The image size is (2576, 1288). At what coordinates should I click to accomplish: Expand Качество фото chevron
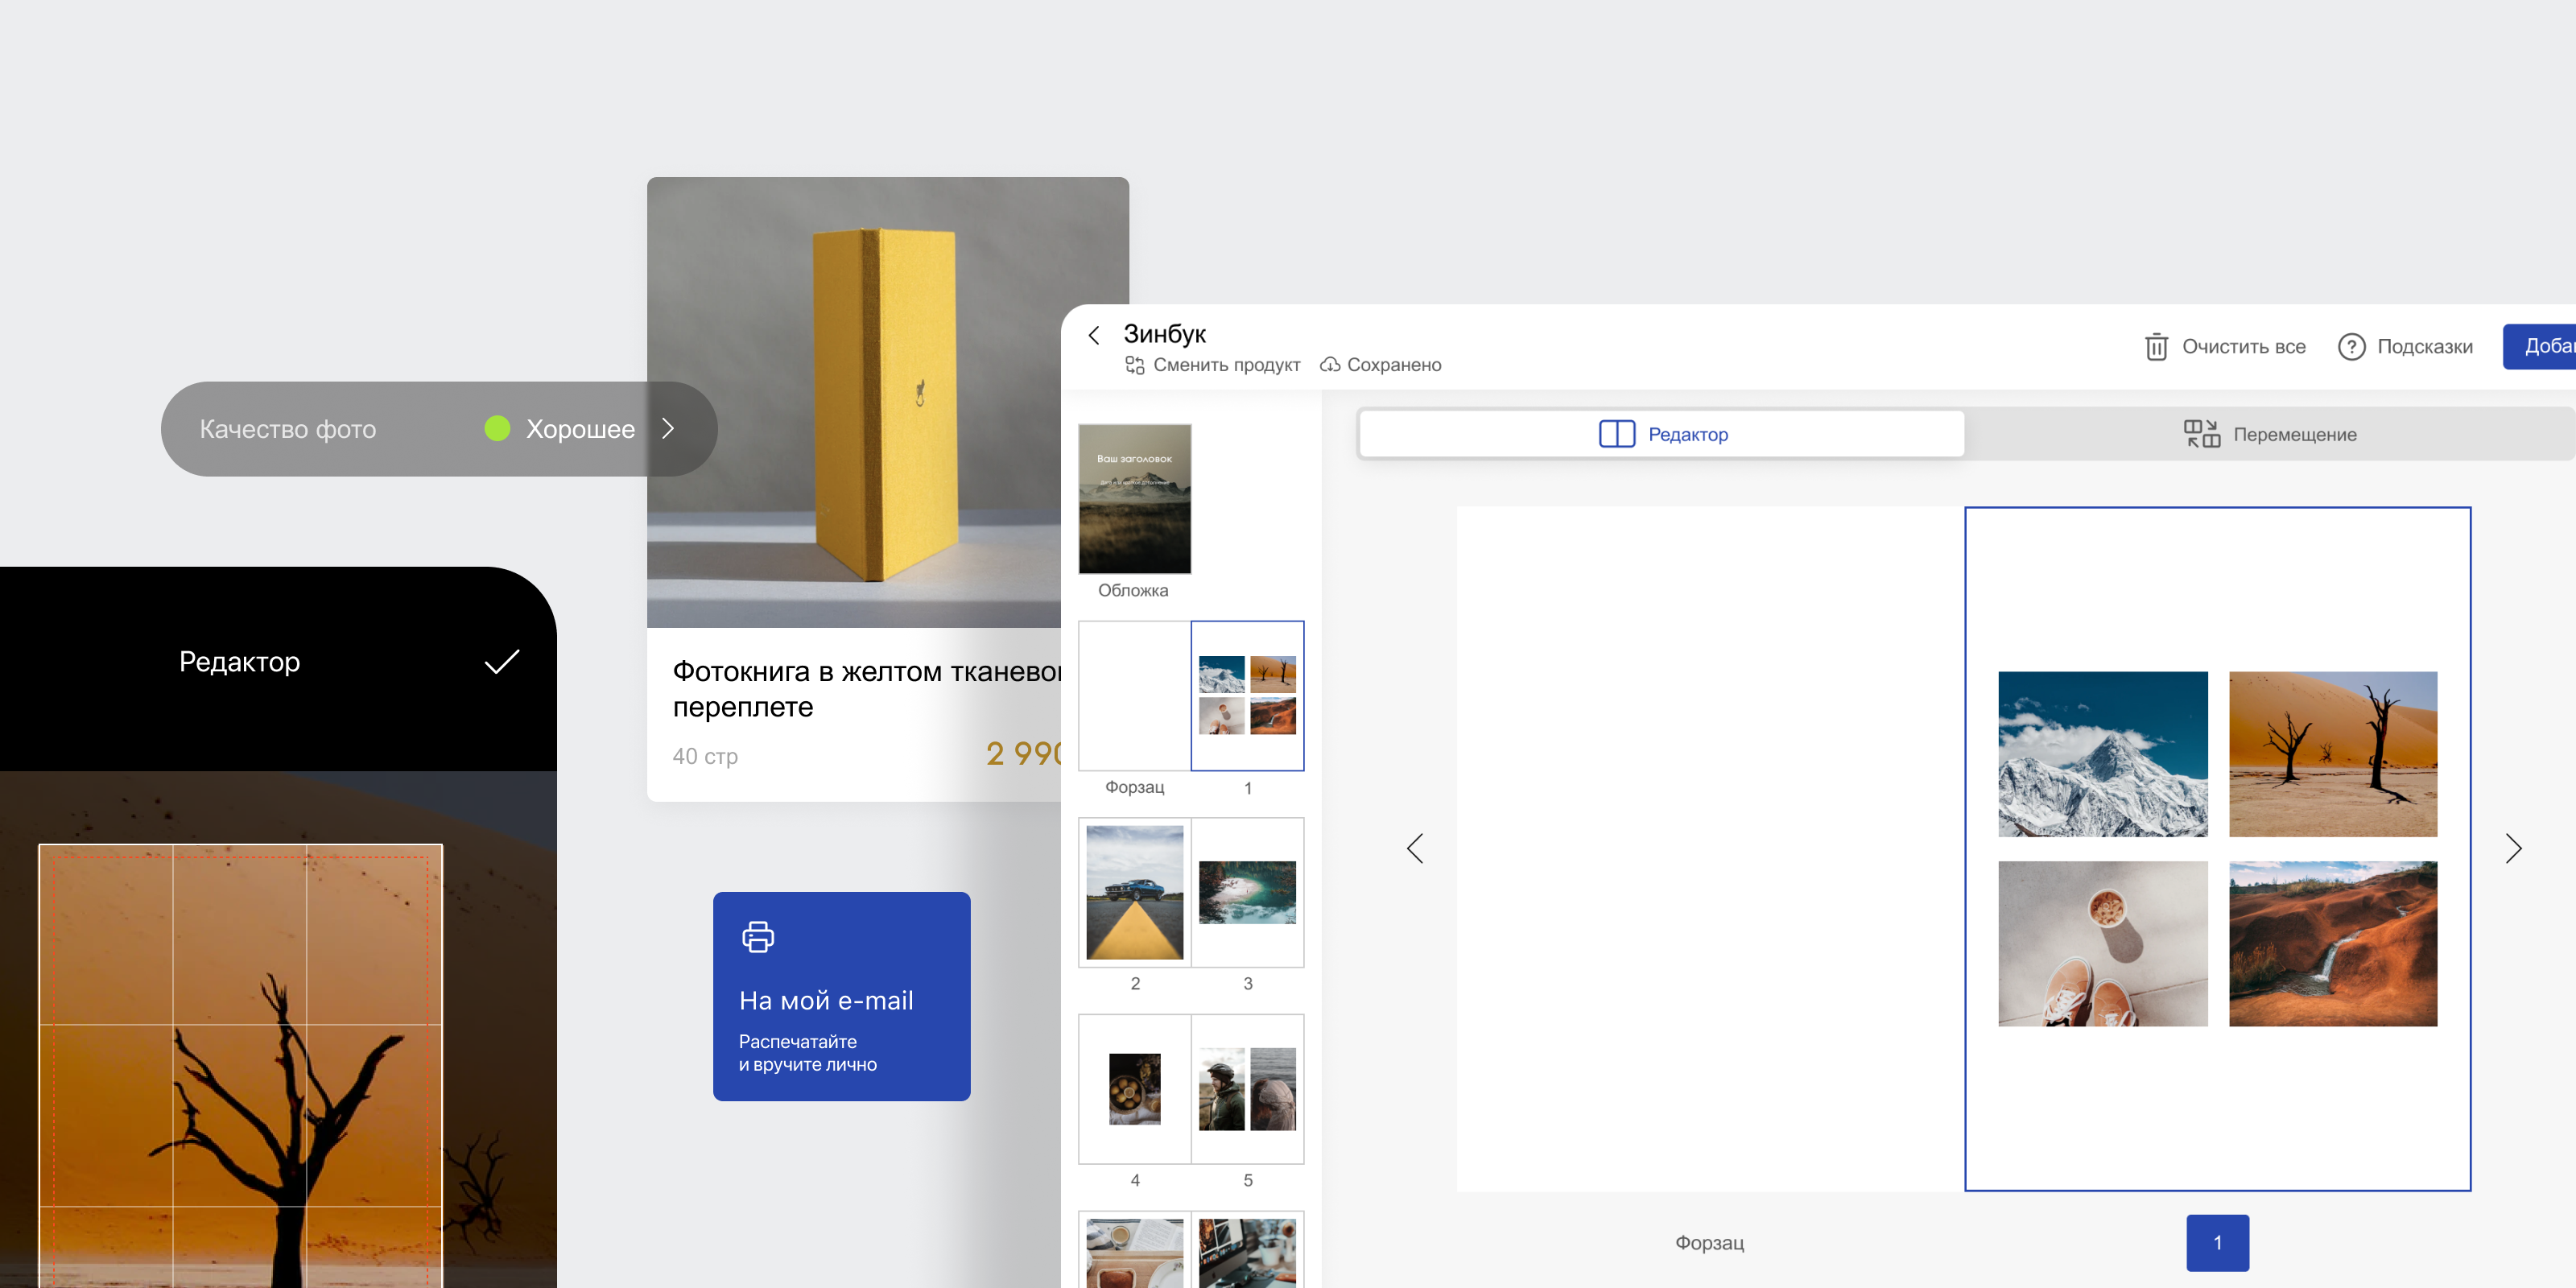[x=668, y=428]
